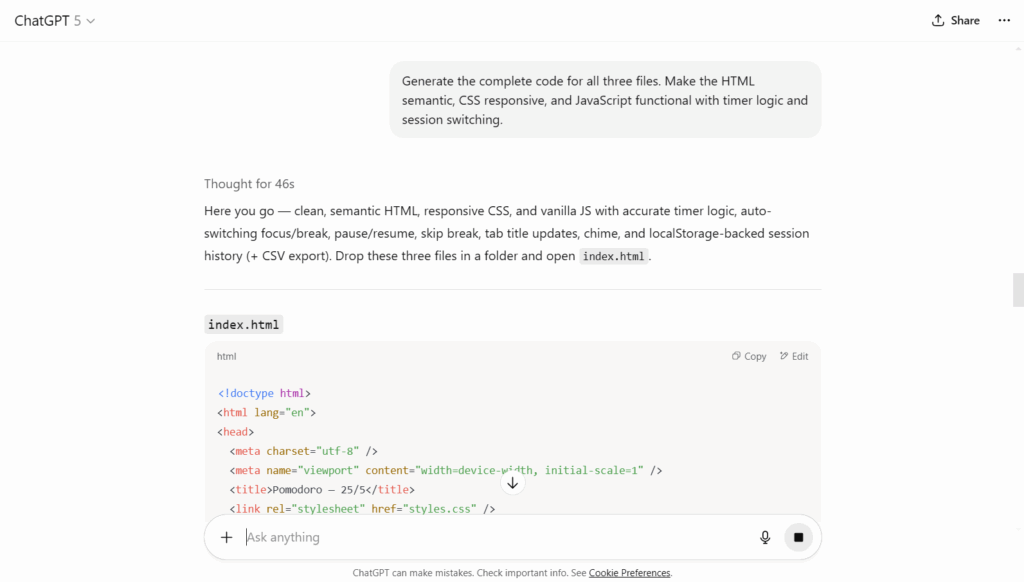The height and width of the screenshot is (582, 1024).
Task: Click the index.html filename heading
Action: click(244, 325)
